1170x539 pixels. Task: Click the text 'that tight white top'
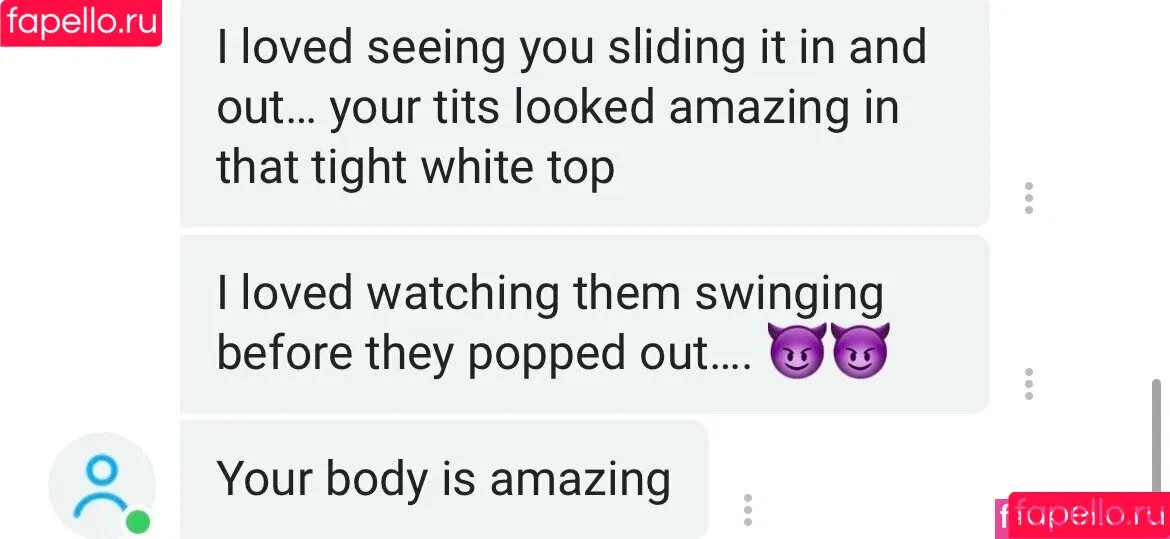coord(416,168)
